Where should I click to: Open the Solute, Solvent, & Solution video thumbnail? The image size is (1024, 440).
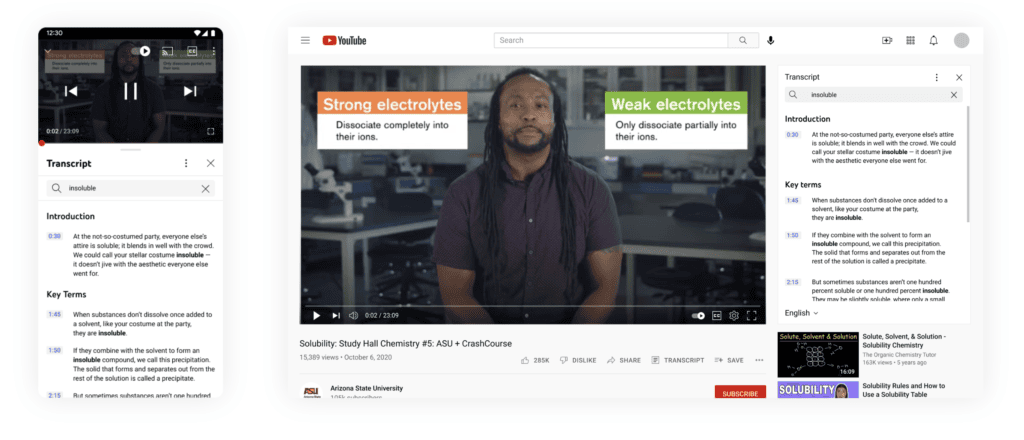coord(818,354)
